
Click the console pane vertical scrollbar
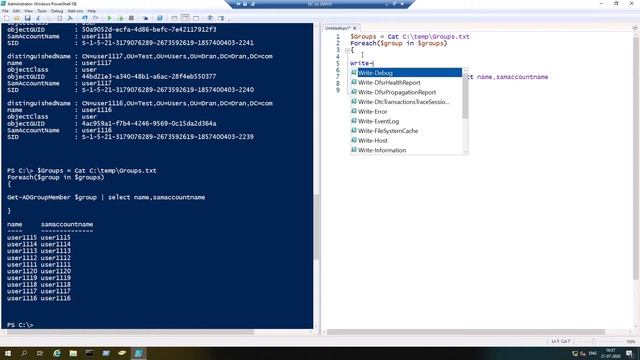316,227
